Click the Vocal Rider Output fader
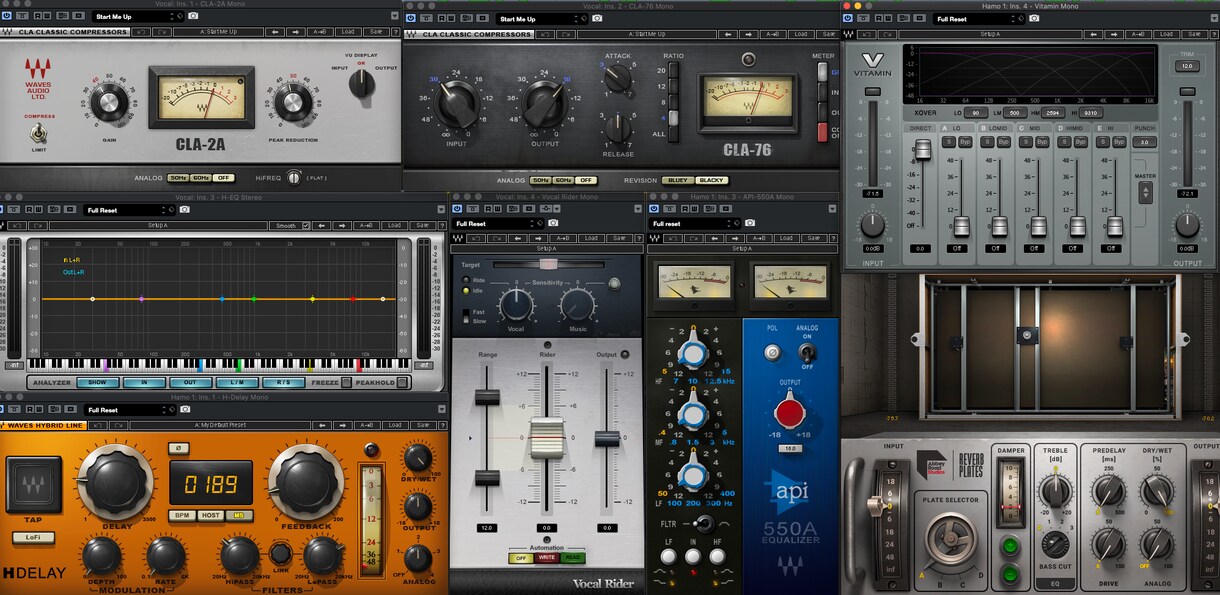 point(607,438)
